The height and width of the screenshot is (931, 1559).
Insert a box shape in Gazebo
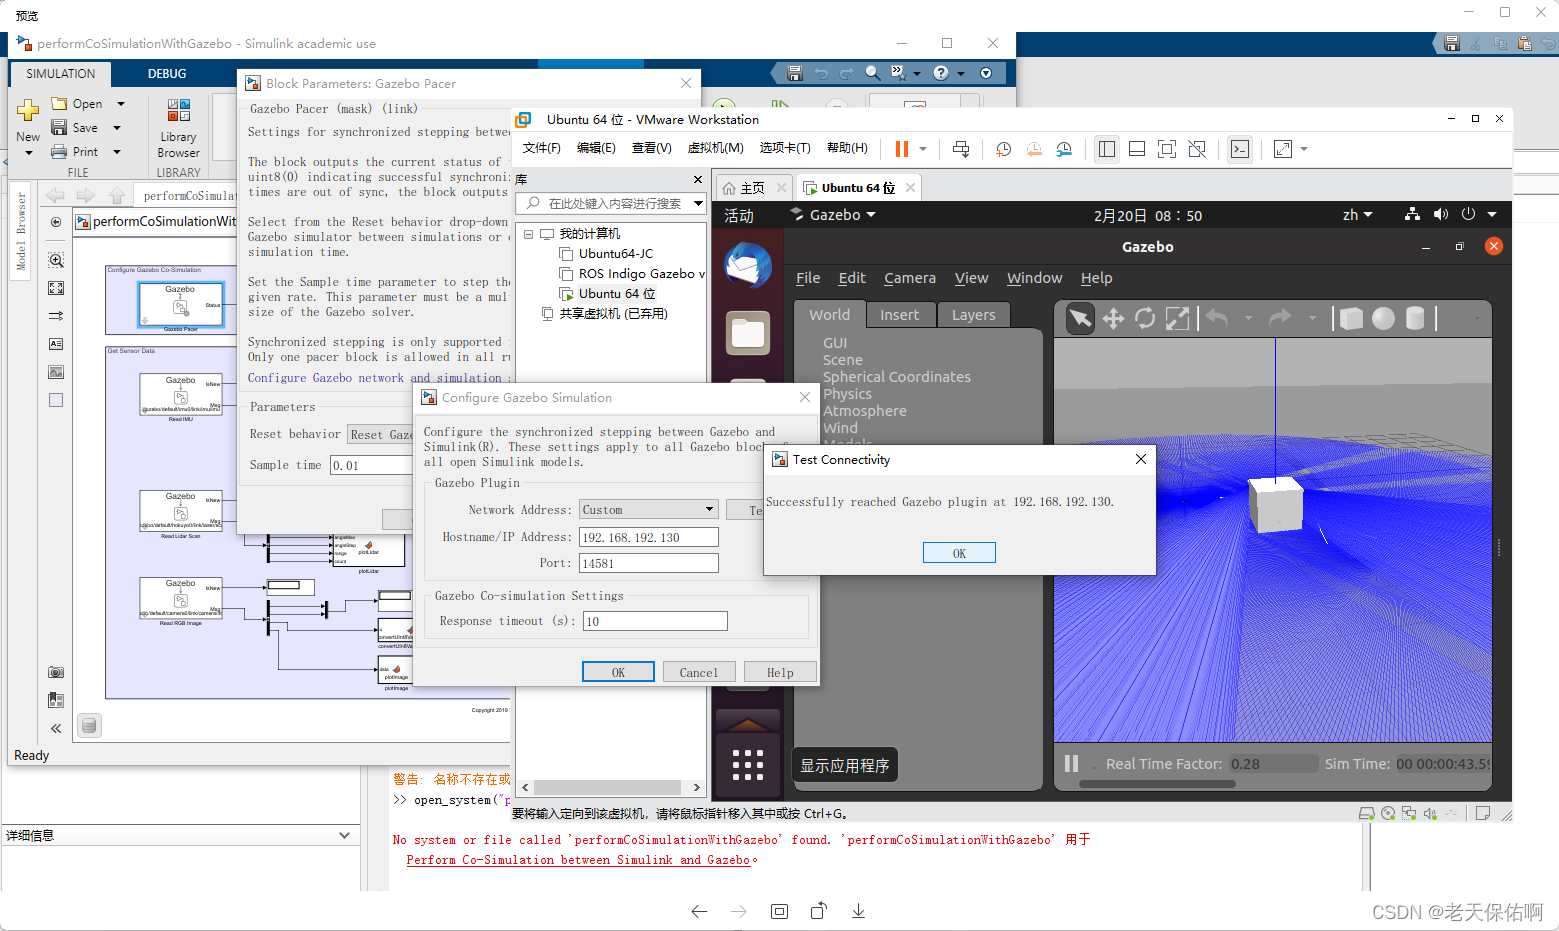[1350, 318]
